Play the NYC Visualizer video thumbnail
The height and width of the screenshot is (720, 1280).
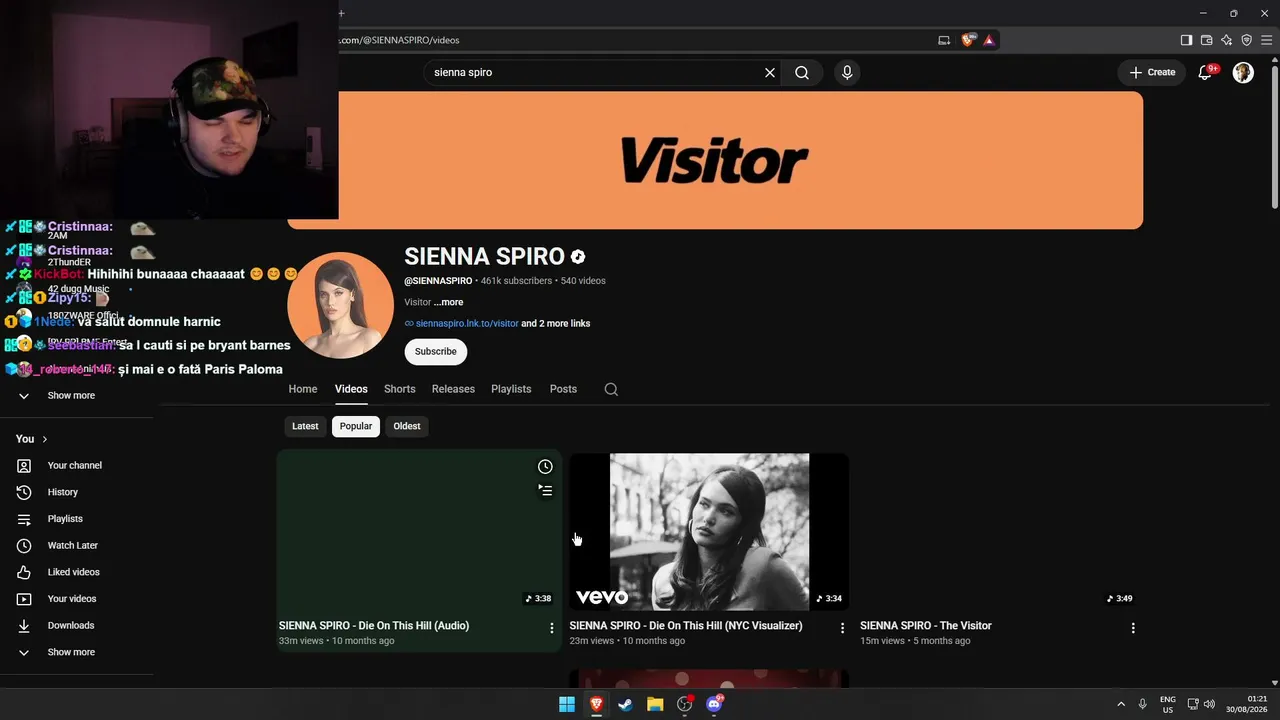(x=709, y=531)
